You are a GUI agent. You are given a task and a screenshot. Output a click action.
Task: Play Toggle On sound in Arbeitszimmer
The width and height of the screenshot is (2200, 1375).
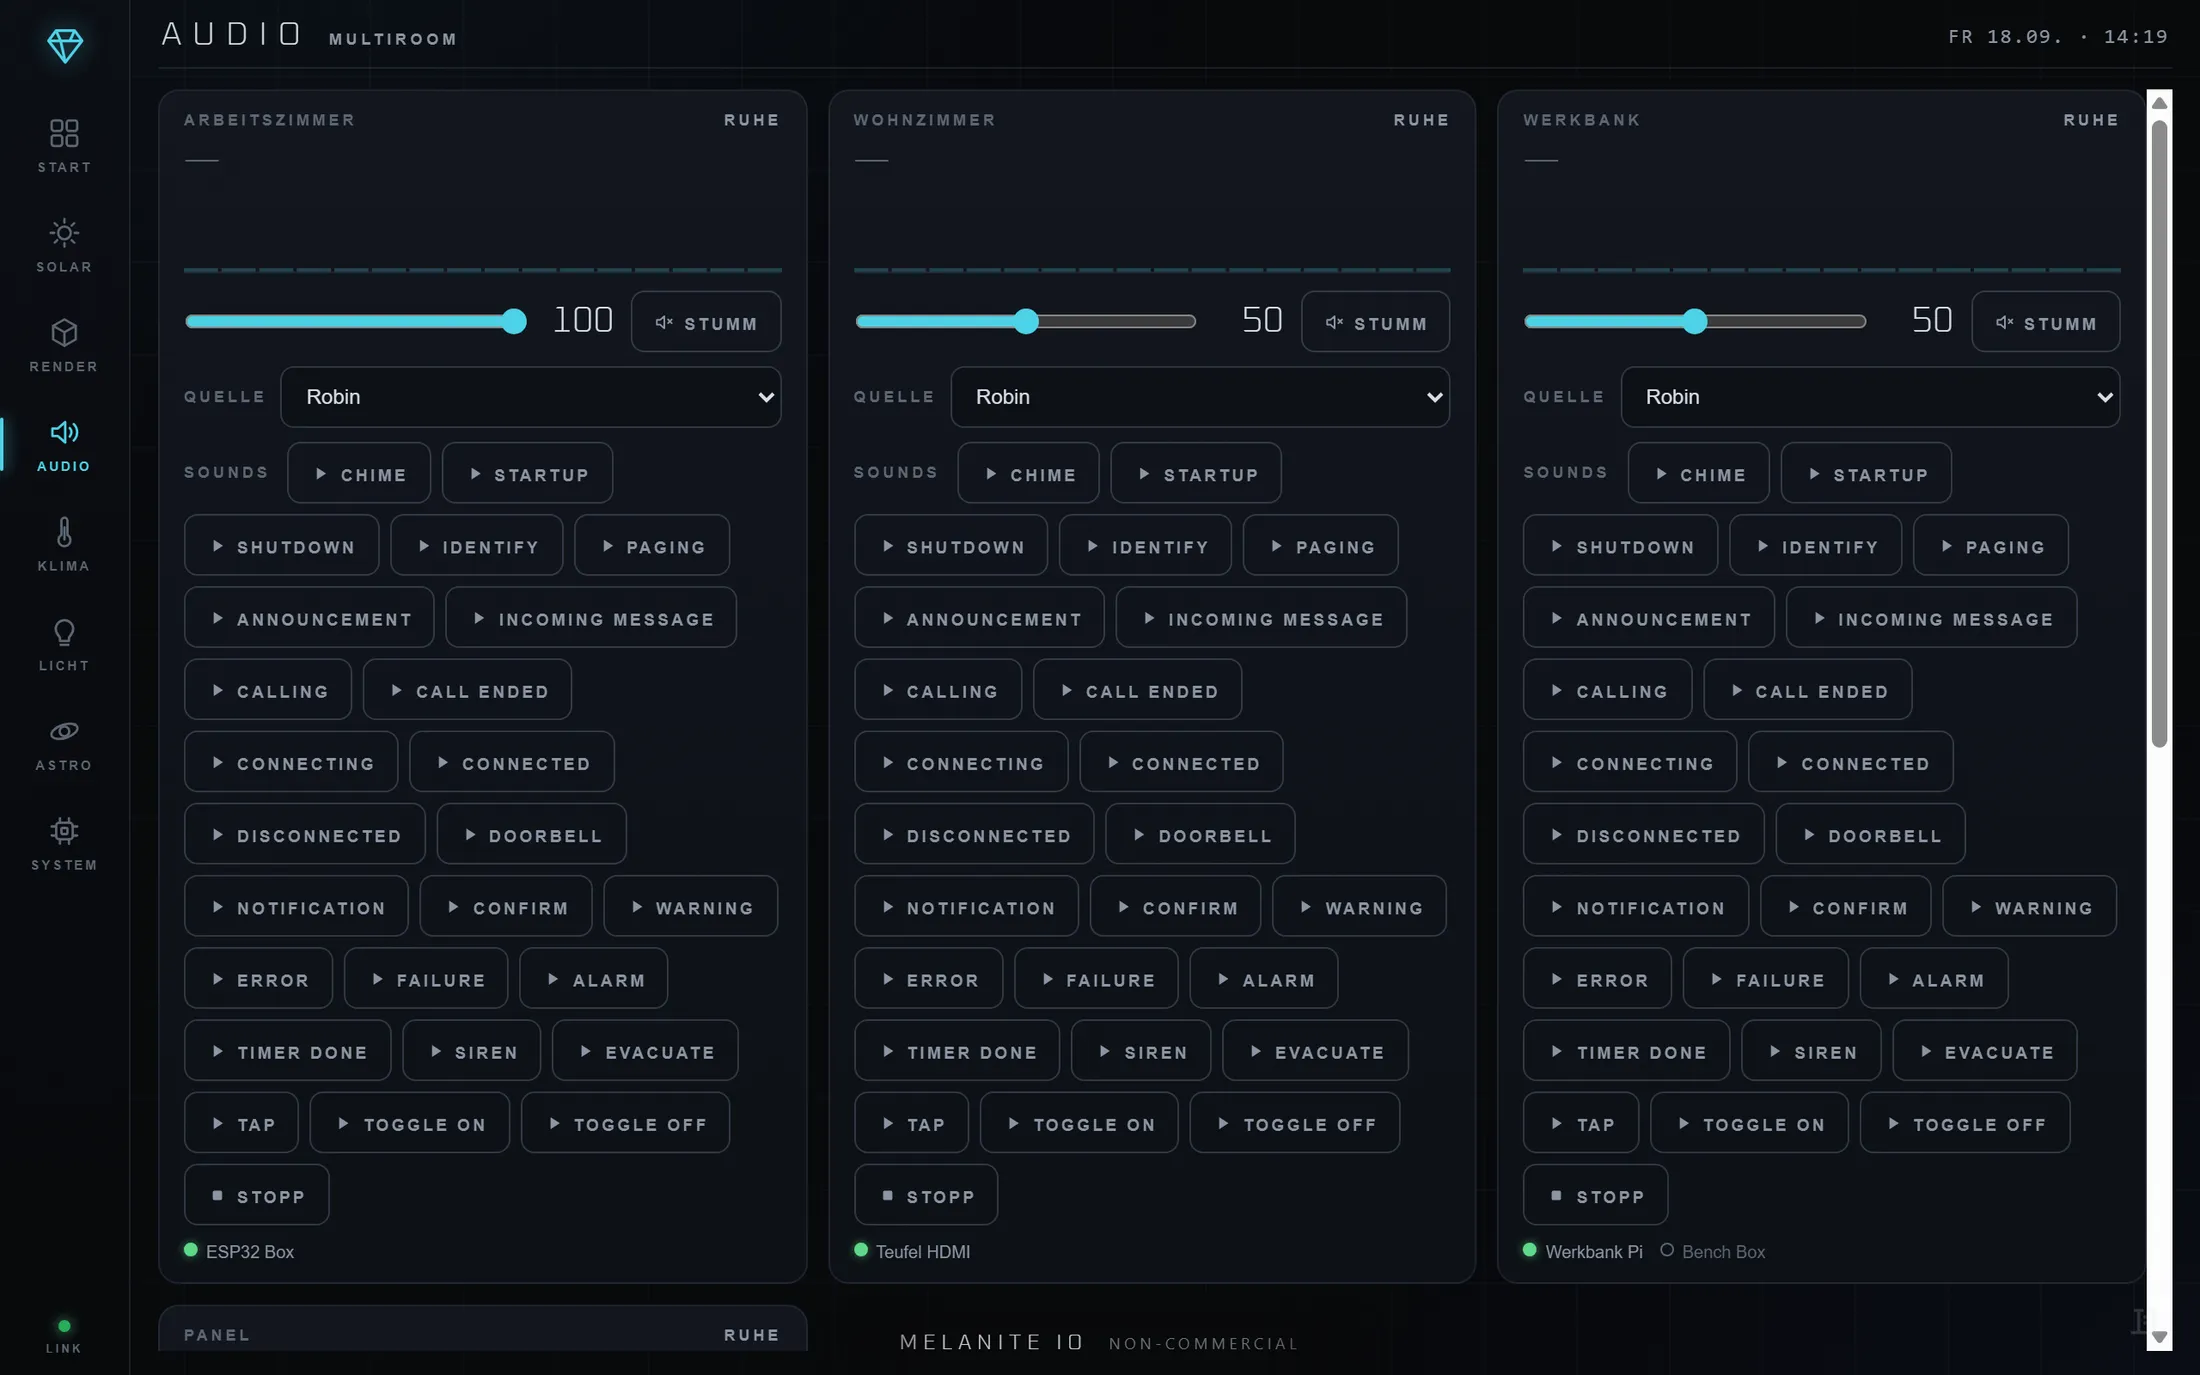410,1123
